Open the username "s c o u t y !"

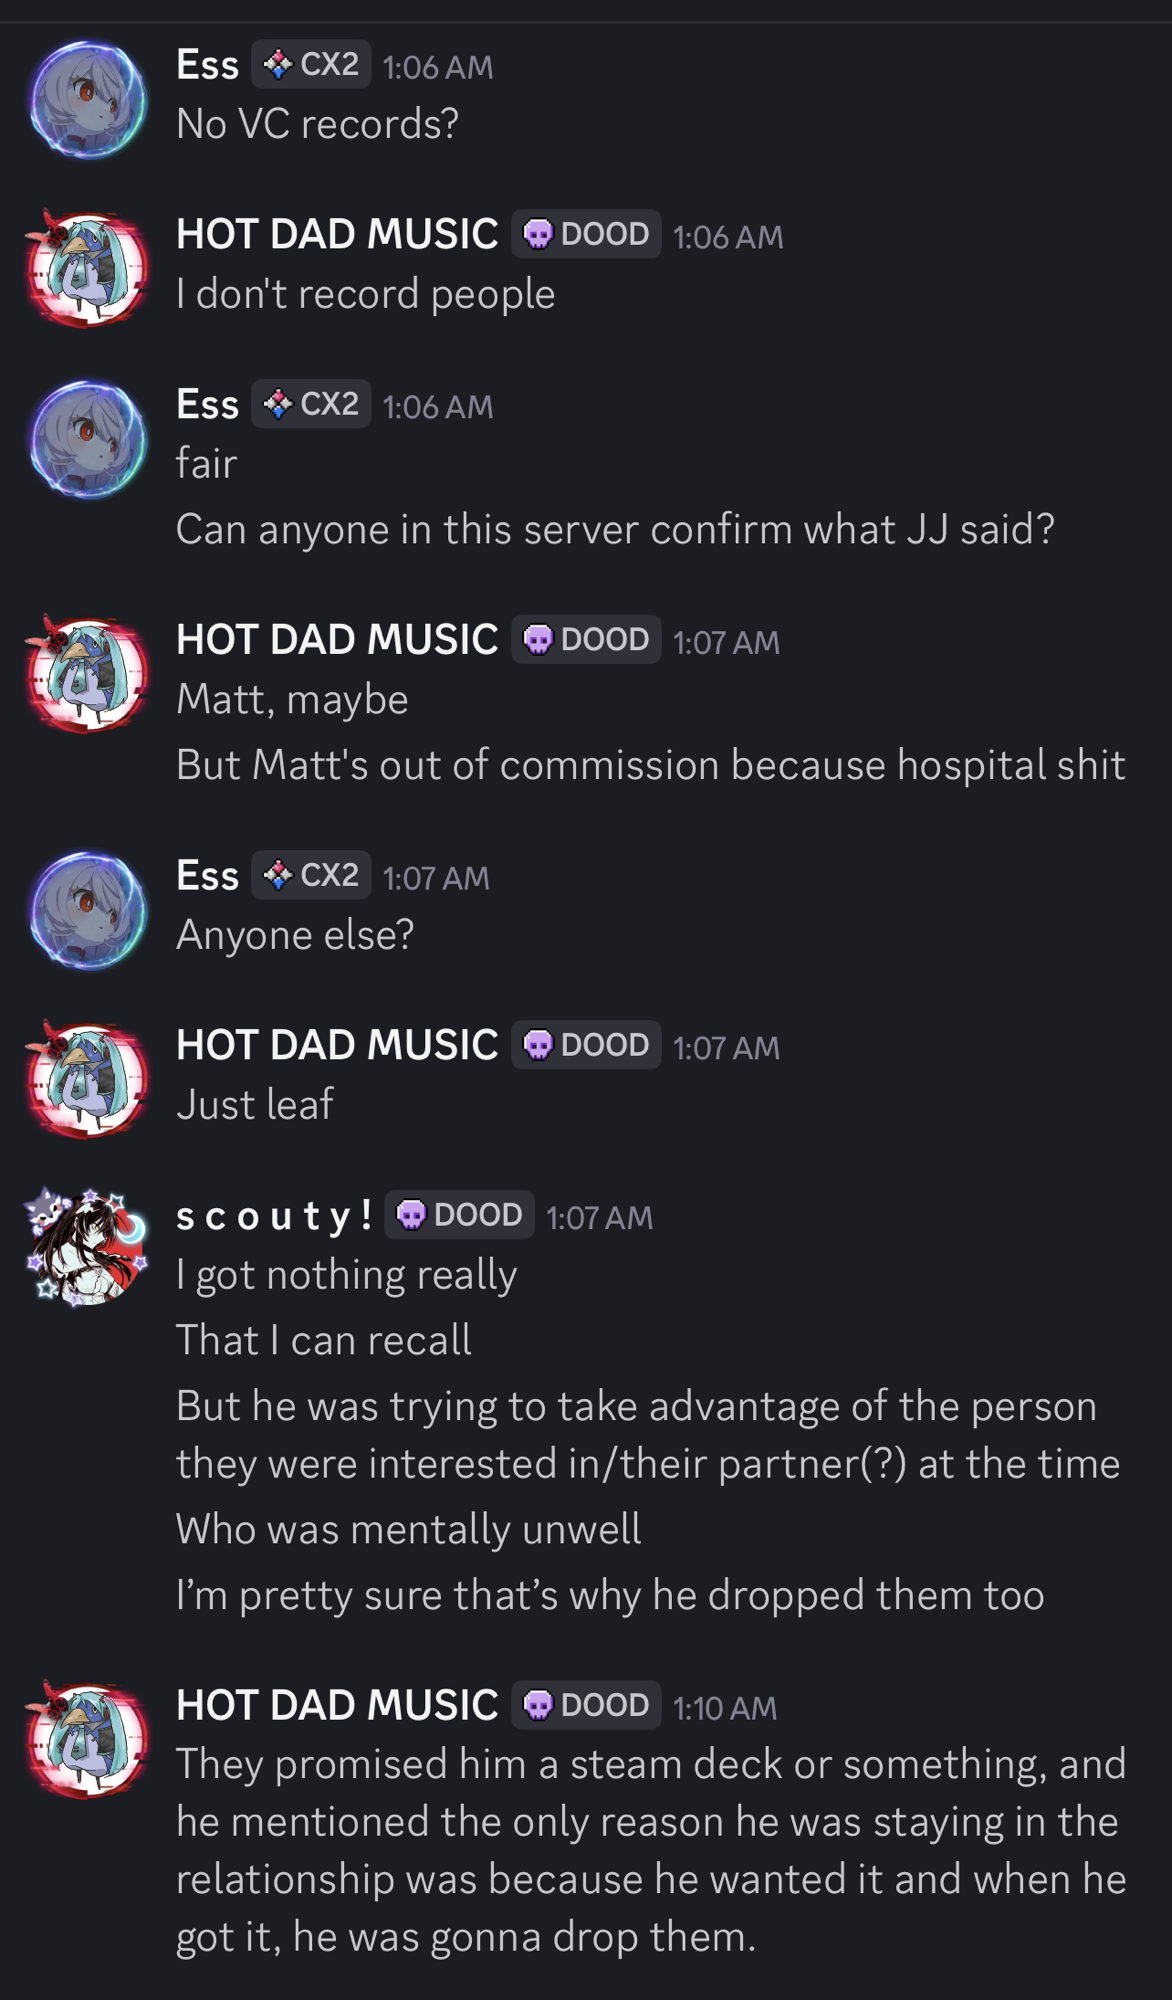click(x=274, y=1216)
